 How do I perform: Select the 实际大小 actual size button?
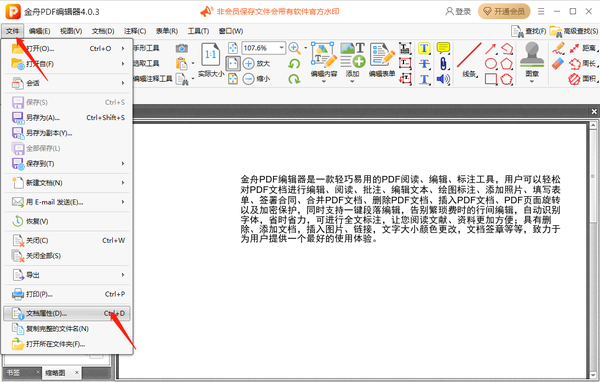coord(211,60)
